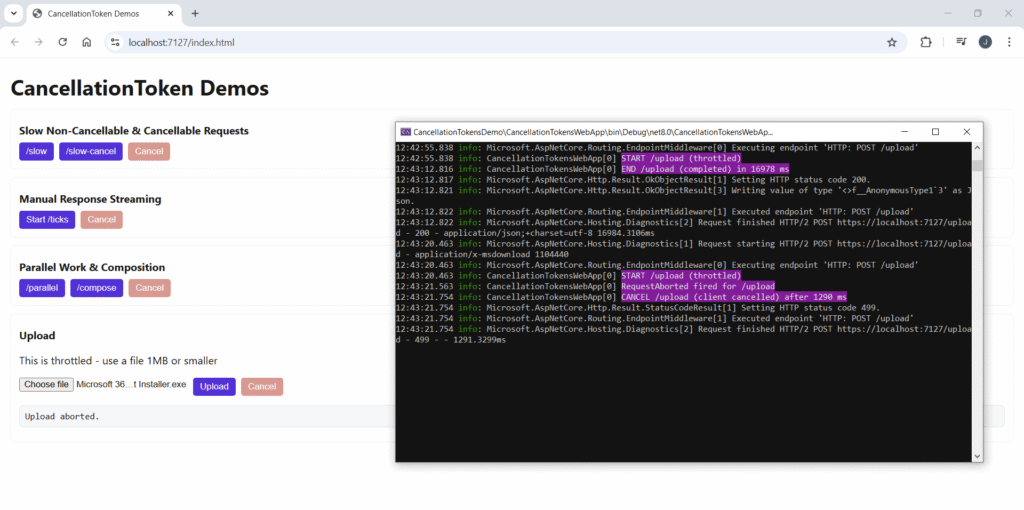Click 'CANCEL /upload (client cancelled) after 1290 ms' line
The image size is (1024, 510).
tap(733, 296)
